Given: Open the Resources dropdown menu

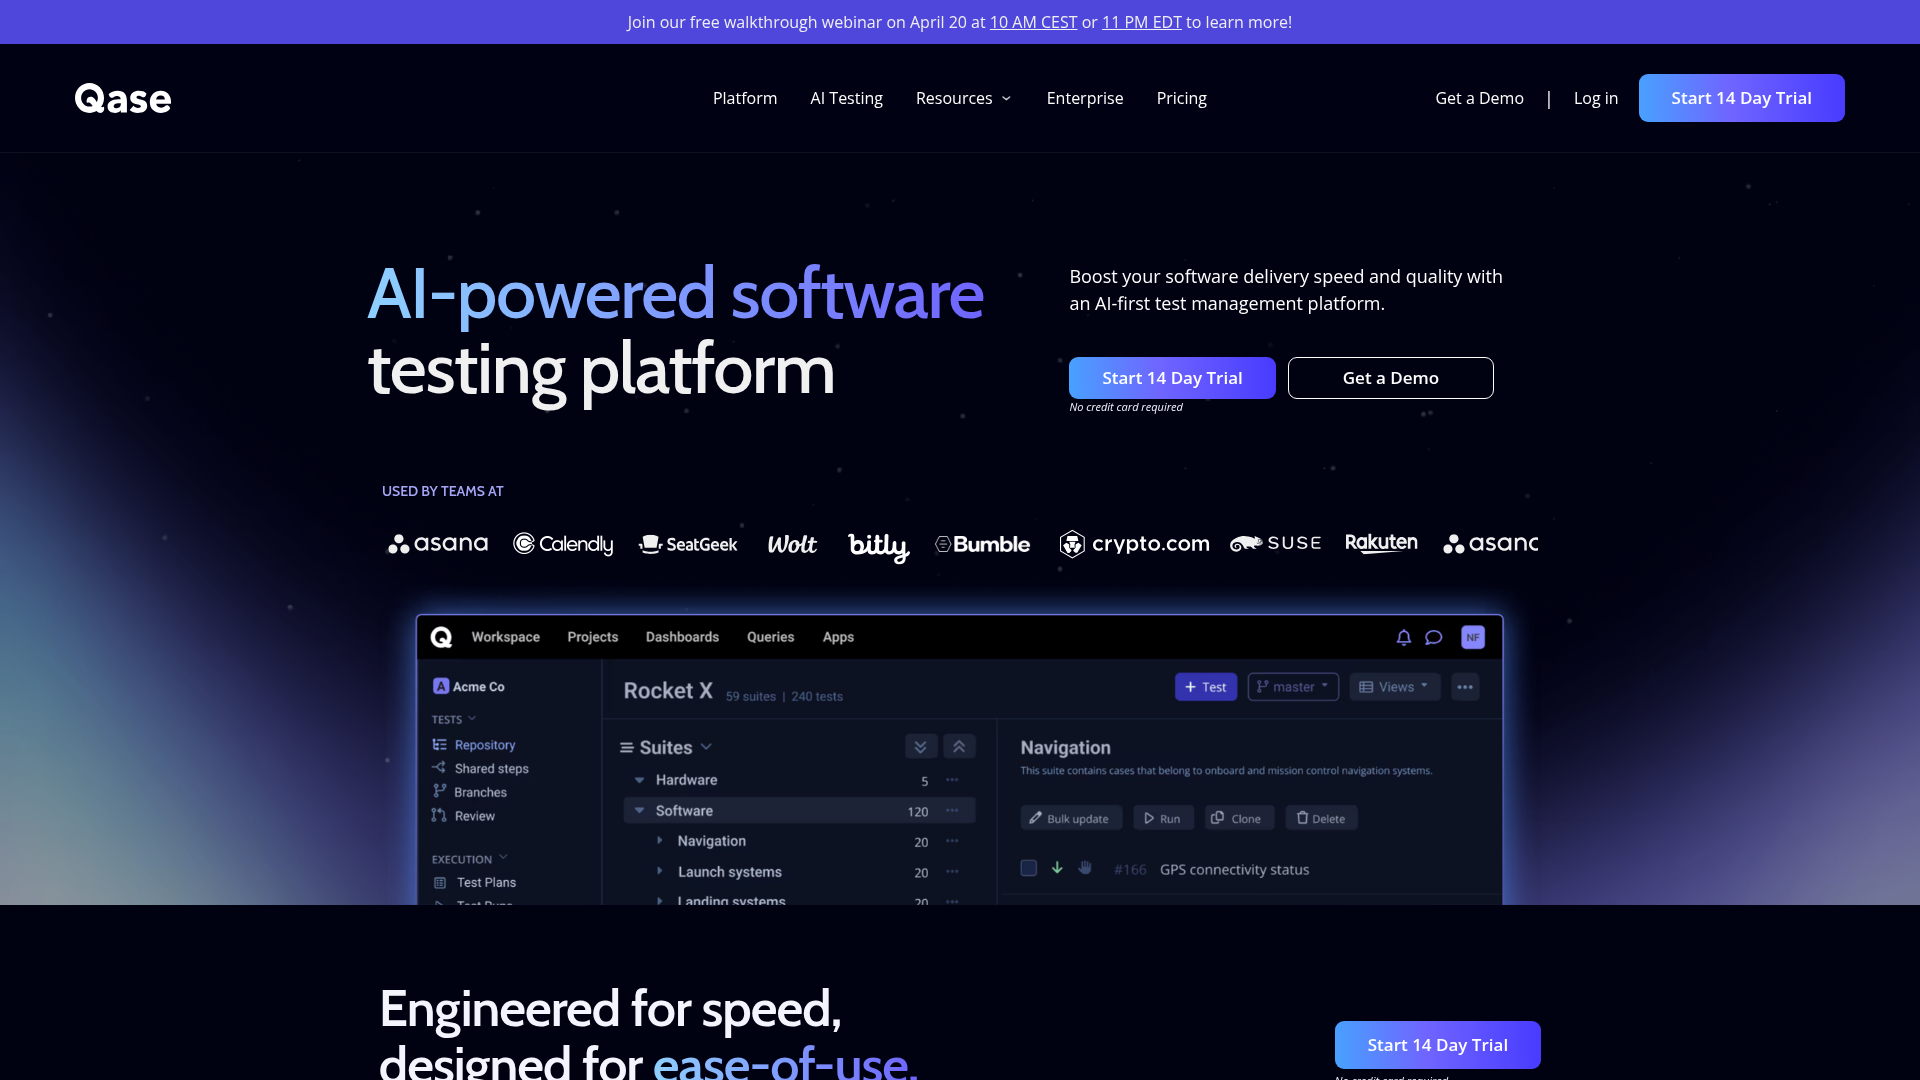Looking at the screenshot, I should 964,98.
